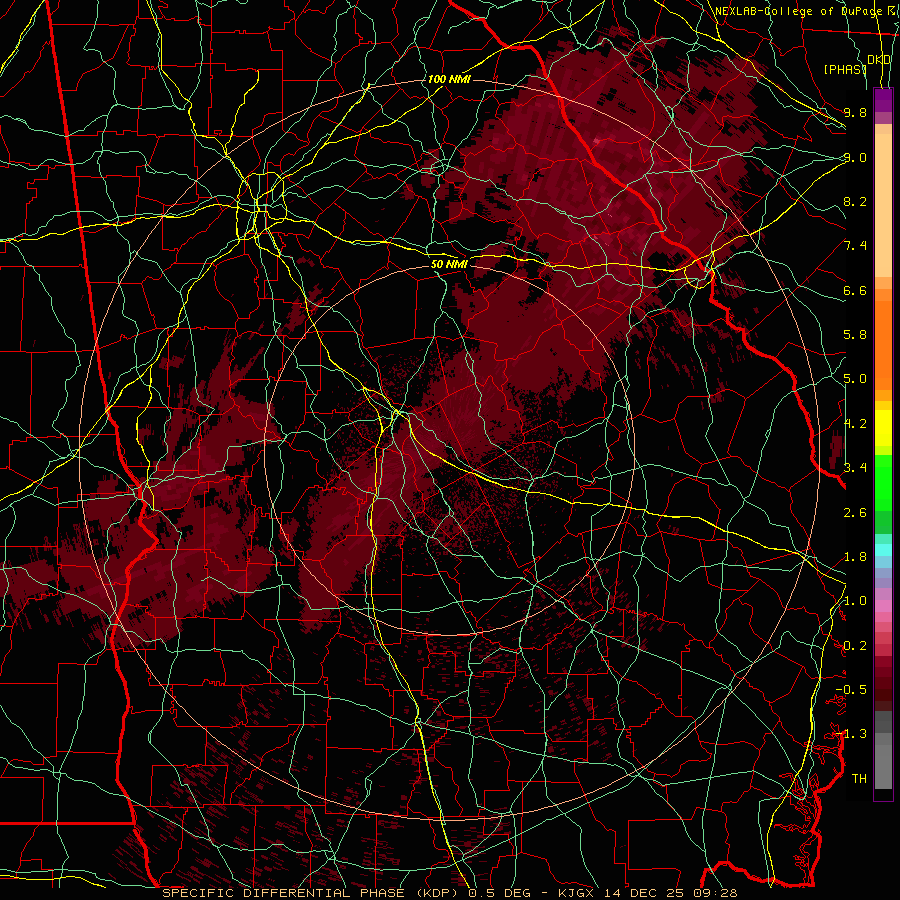Viewport: 900px width, 900px height.
Task: Select the 0.2 legend value
Action: point(855,646)
